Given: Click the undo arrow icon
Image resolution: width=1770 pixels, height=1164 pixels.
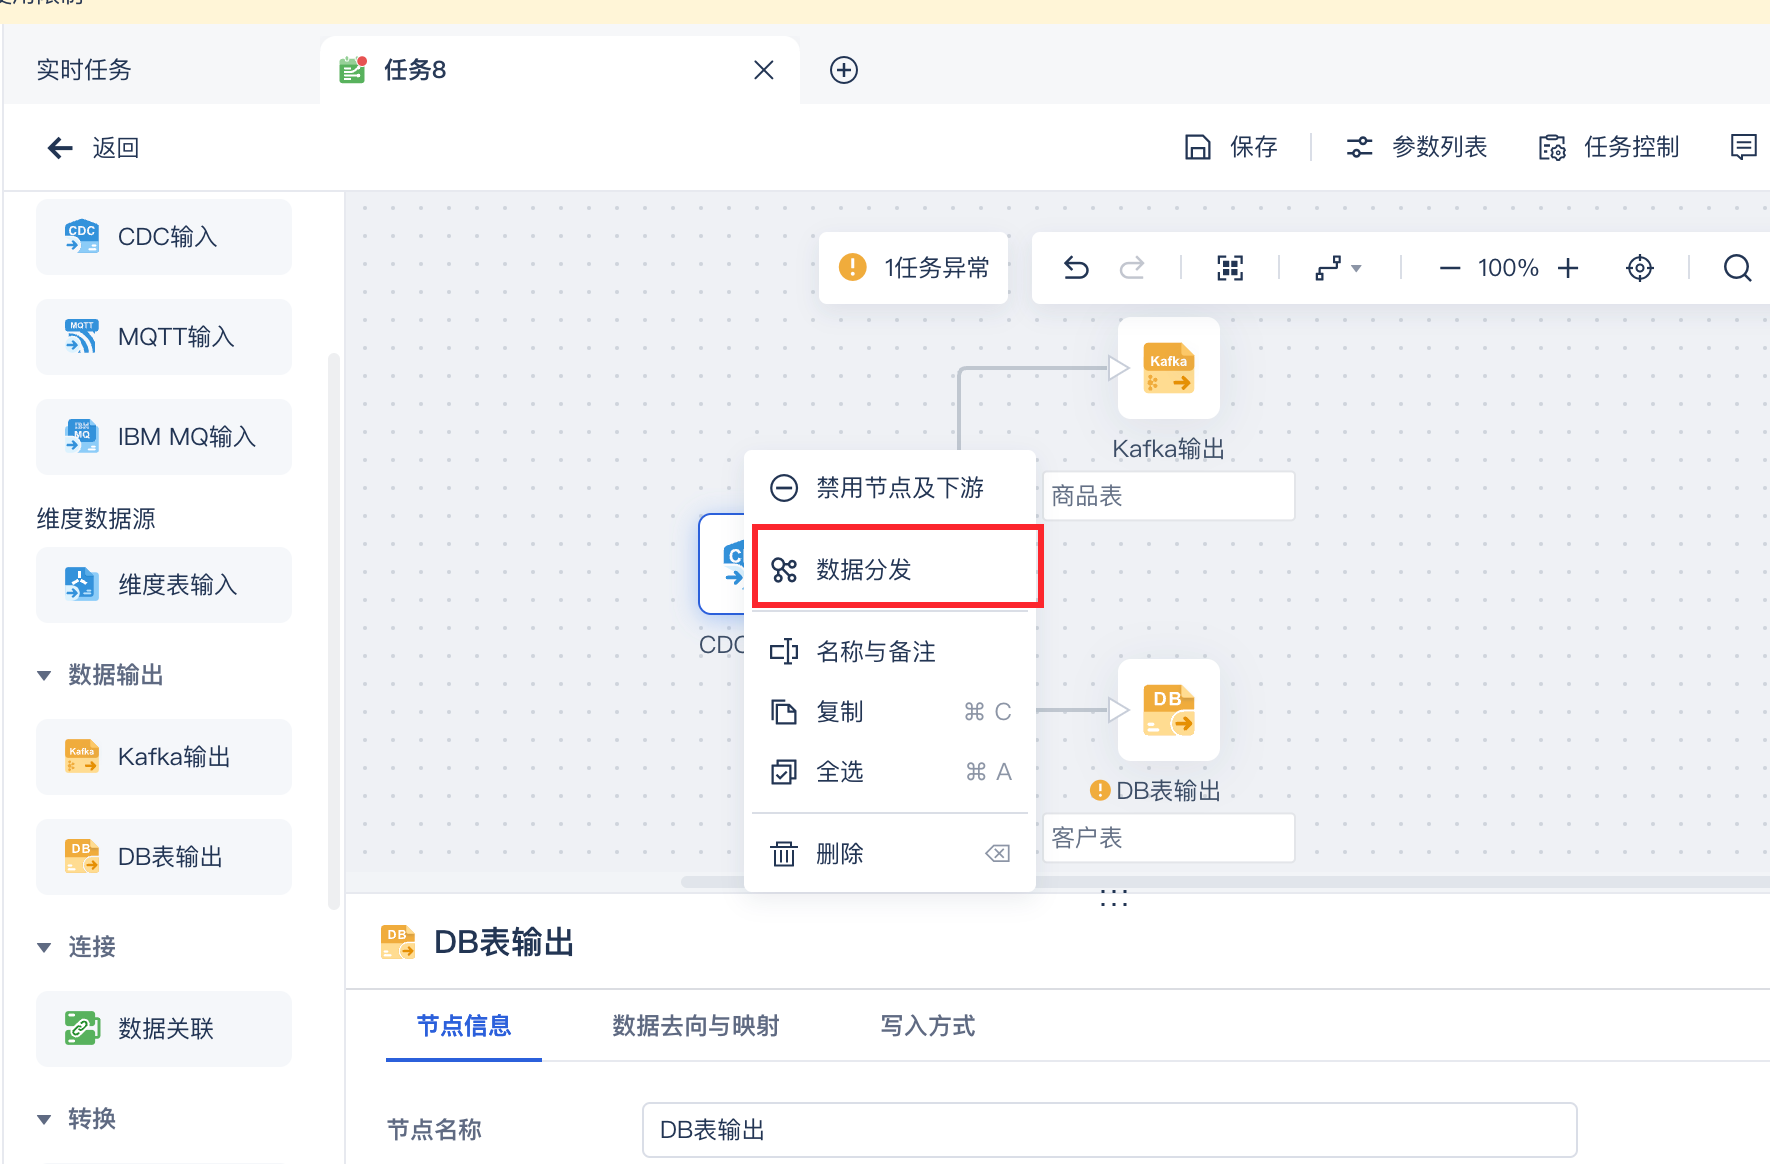Looking at the screenshot, I should tap(1076, 268).
